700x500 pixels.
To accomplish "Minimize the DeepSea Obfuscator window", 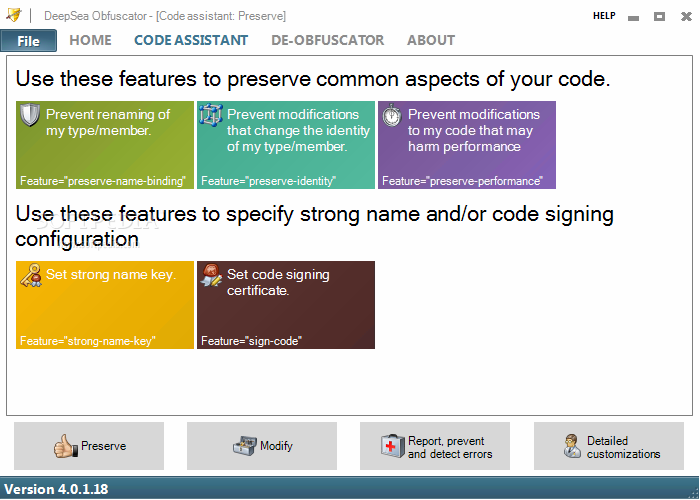I will point(633,17).
